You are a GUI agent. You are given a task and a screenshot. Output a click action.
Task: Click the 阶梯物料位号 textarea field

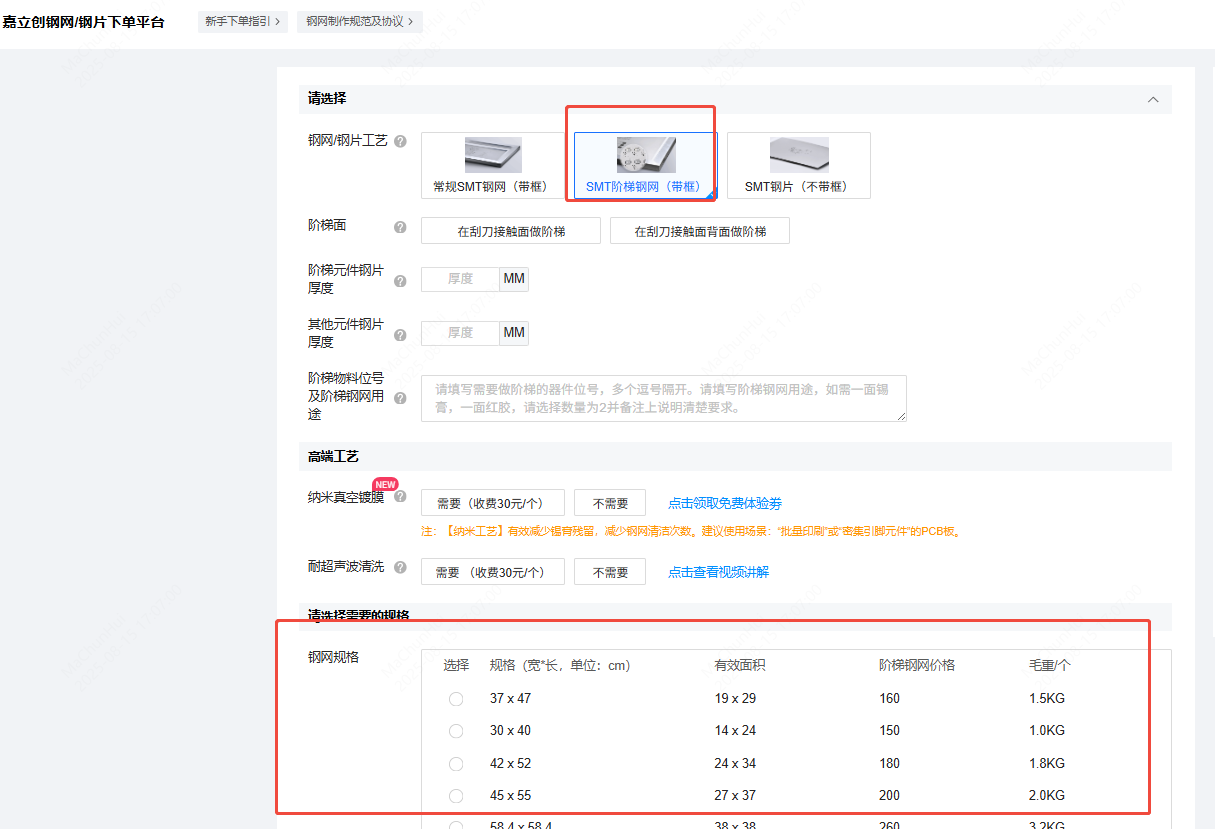click(x=663, y=398)
